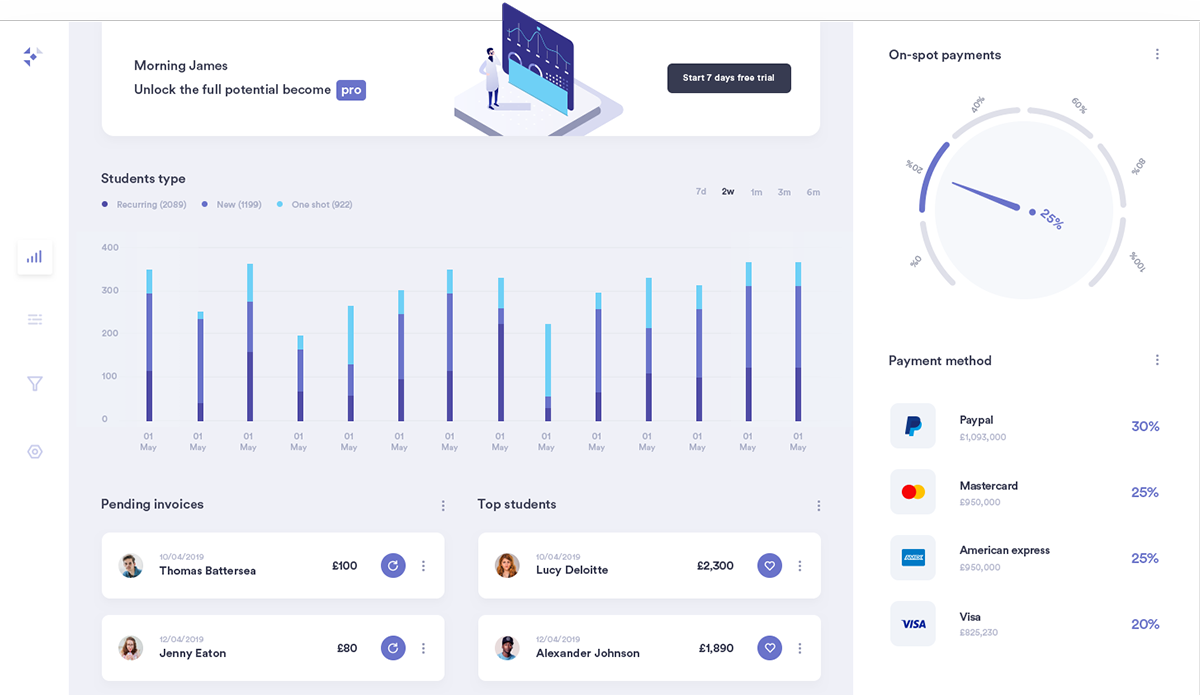Open the bar chart analytics sidebar icon
The width and height of the screenshot is (1200, 696).
pyautogui.click(x=35, y=257)
